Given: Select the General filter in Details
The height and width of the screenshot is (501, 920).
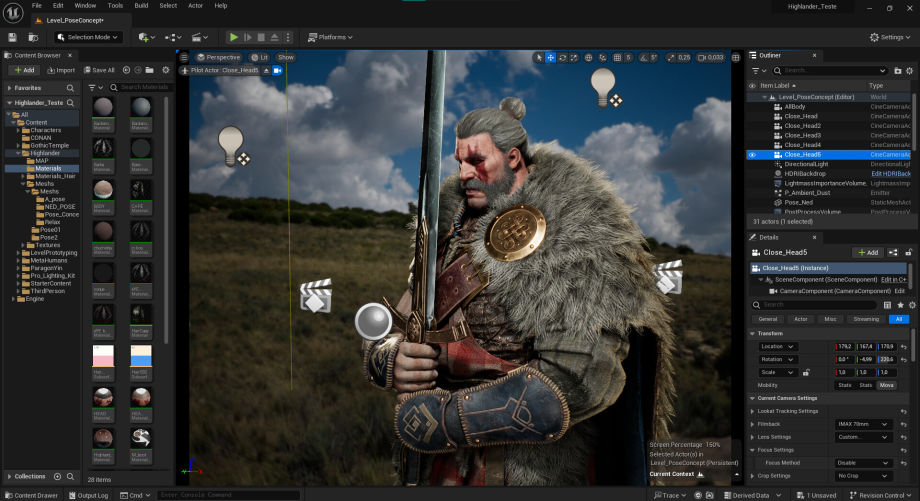Looking at the screenshot, I should pyautogui.click(x=767, y=319).
